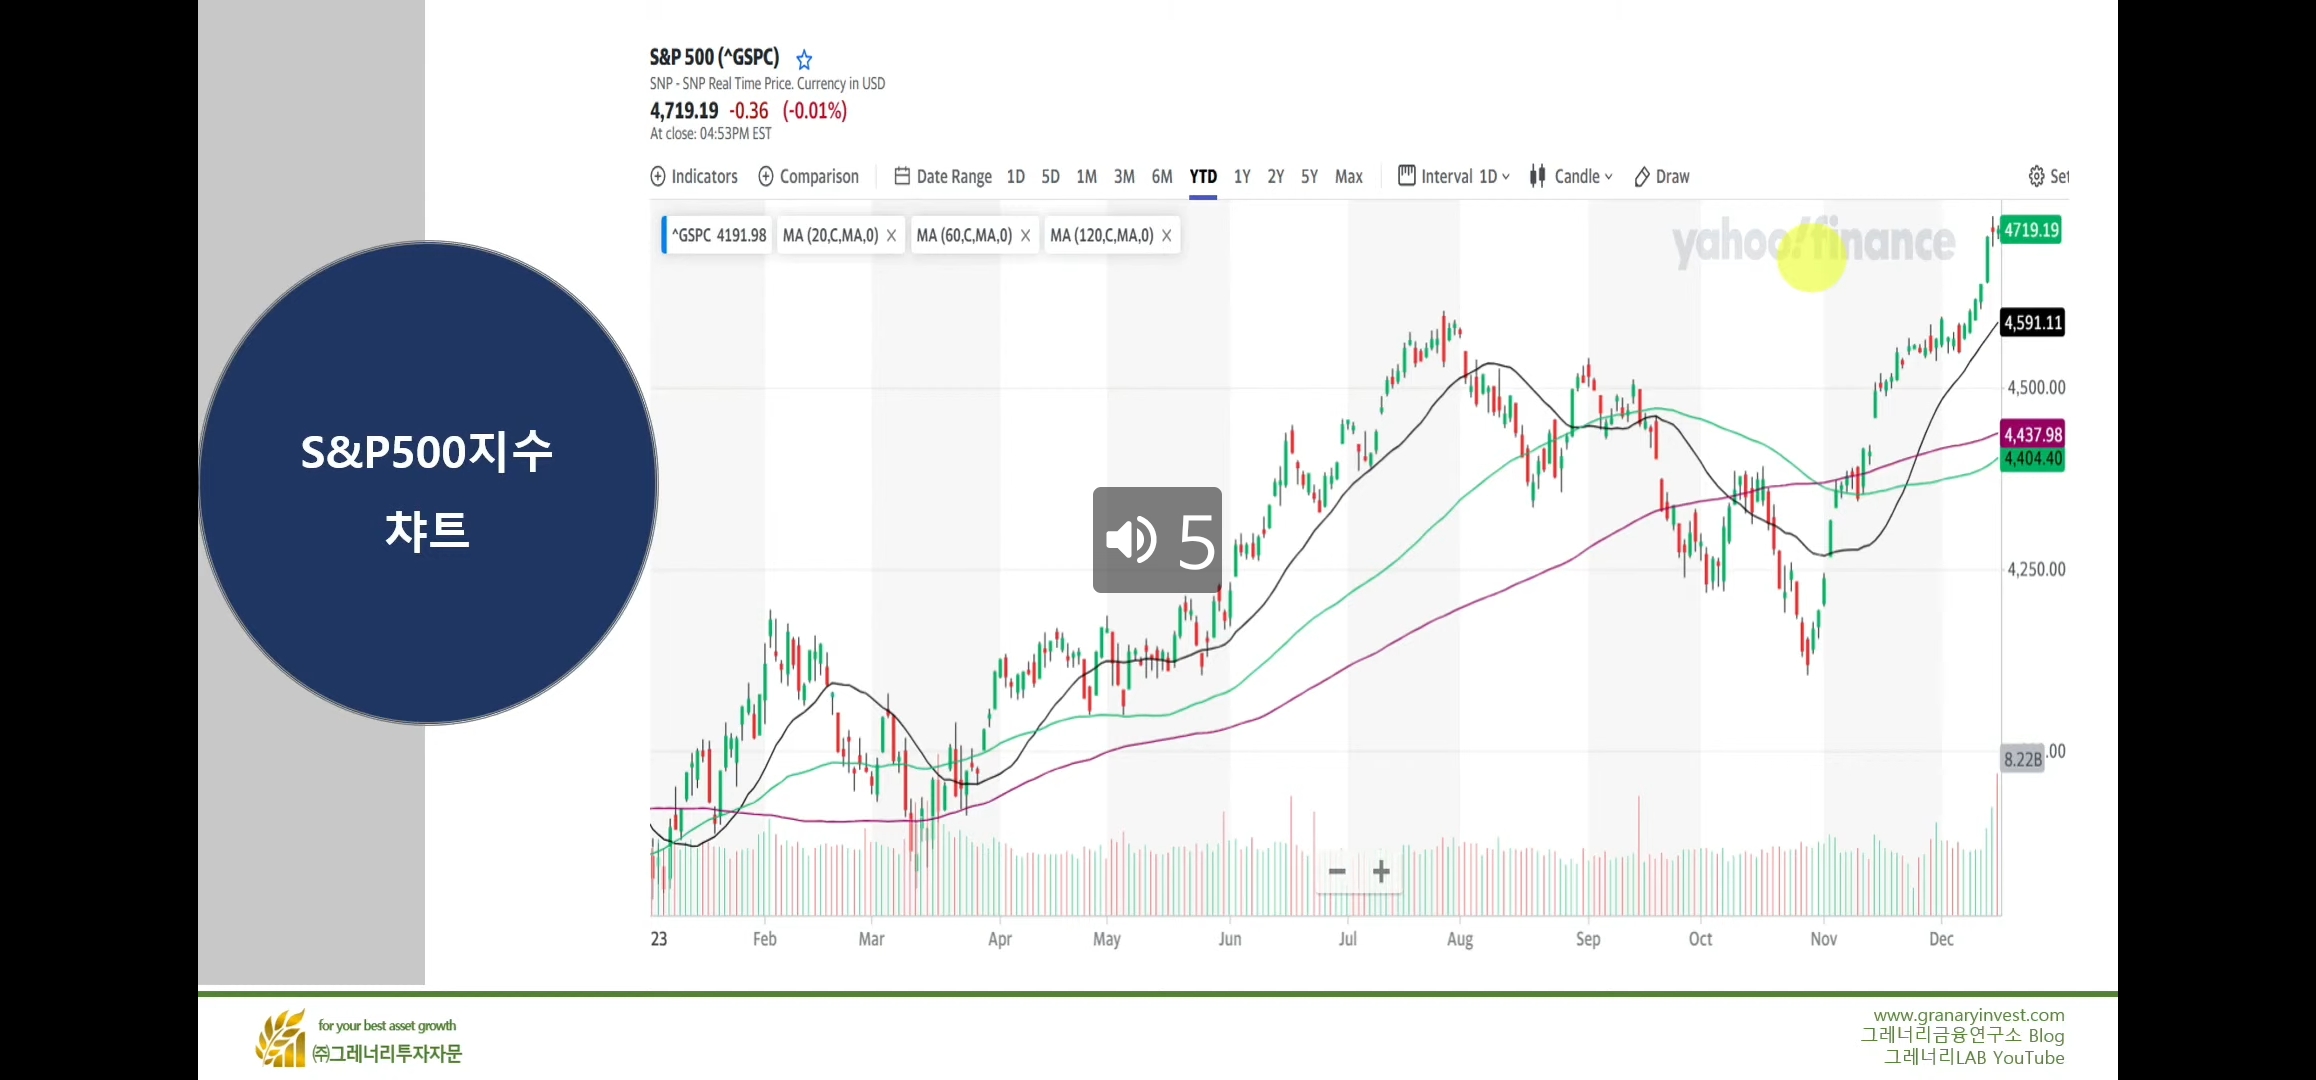Select the 5Y range
The image size is (2316, 1080).
(x=1310, y=177)
